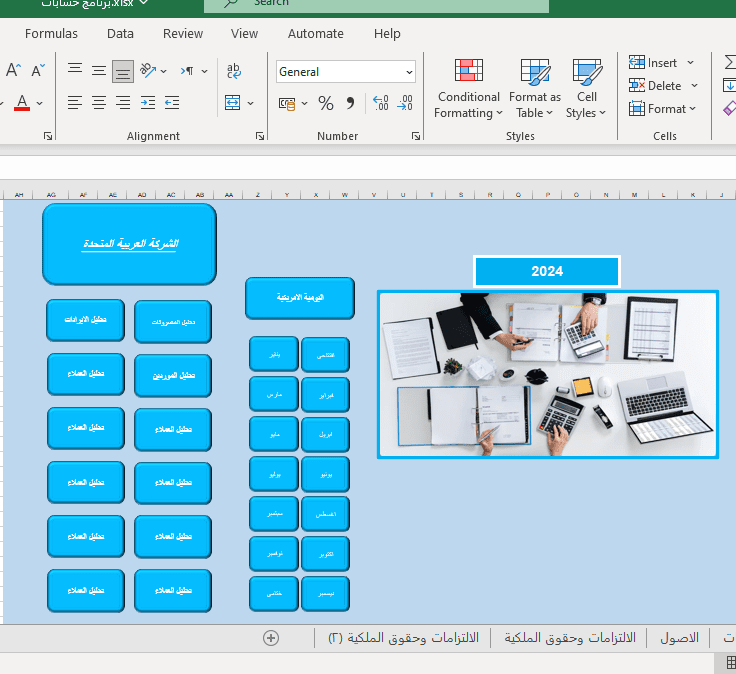Click the يناير January month button

pos(274,354)
